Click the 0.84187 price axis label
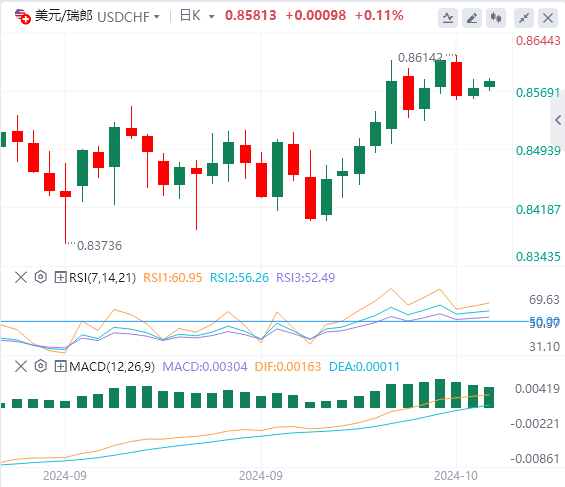The image size is (565, 487). pos(538,210)
